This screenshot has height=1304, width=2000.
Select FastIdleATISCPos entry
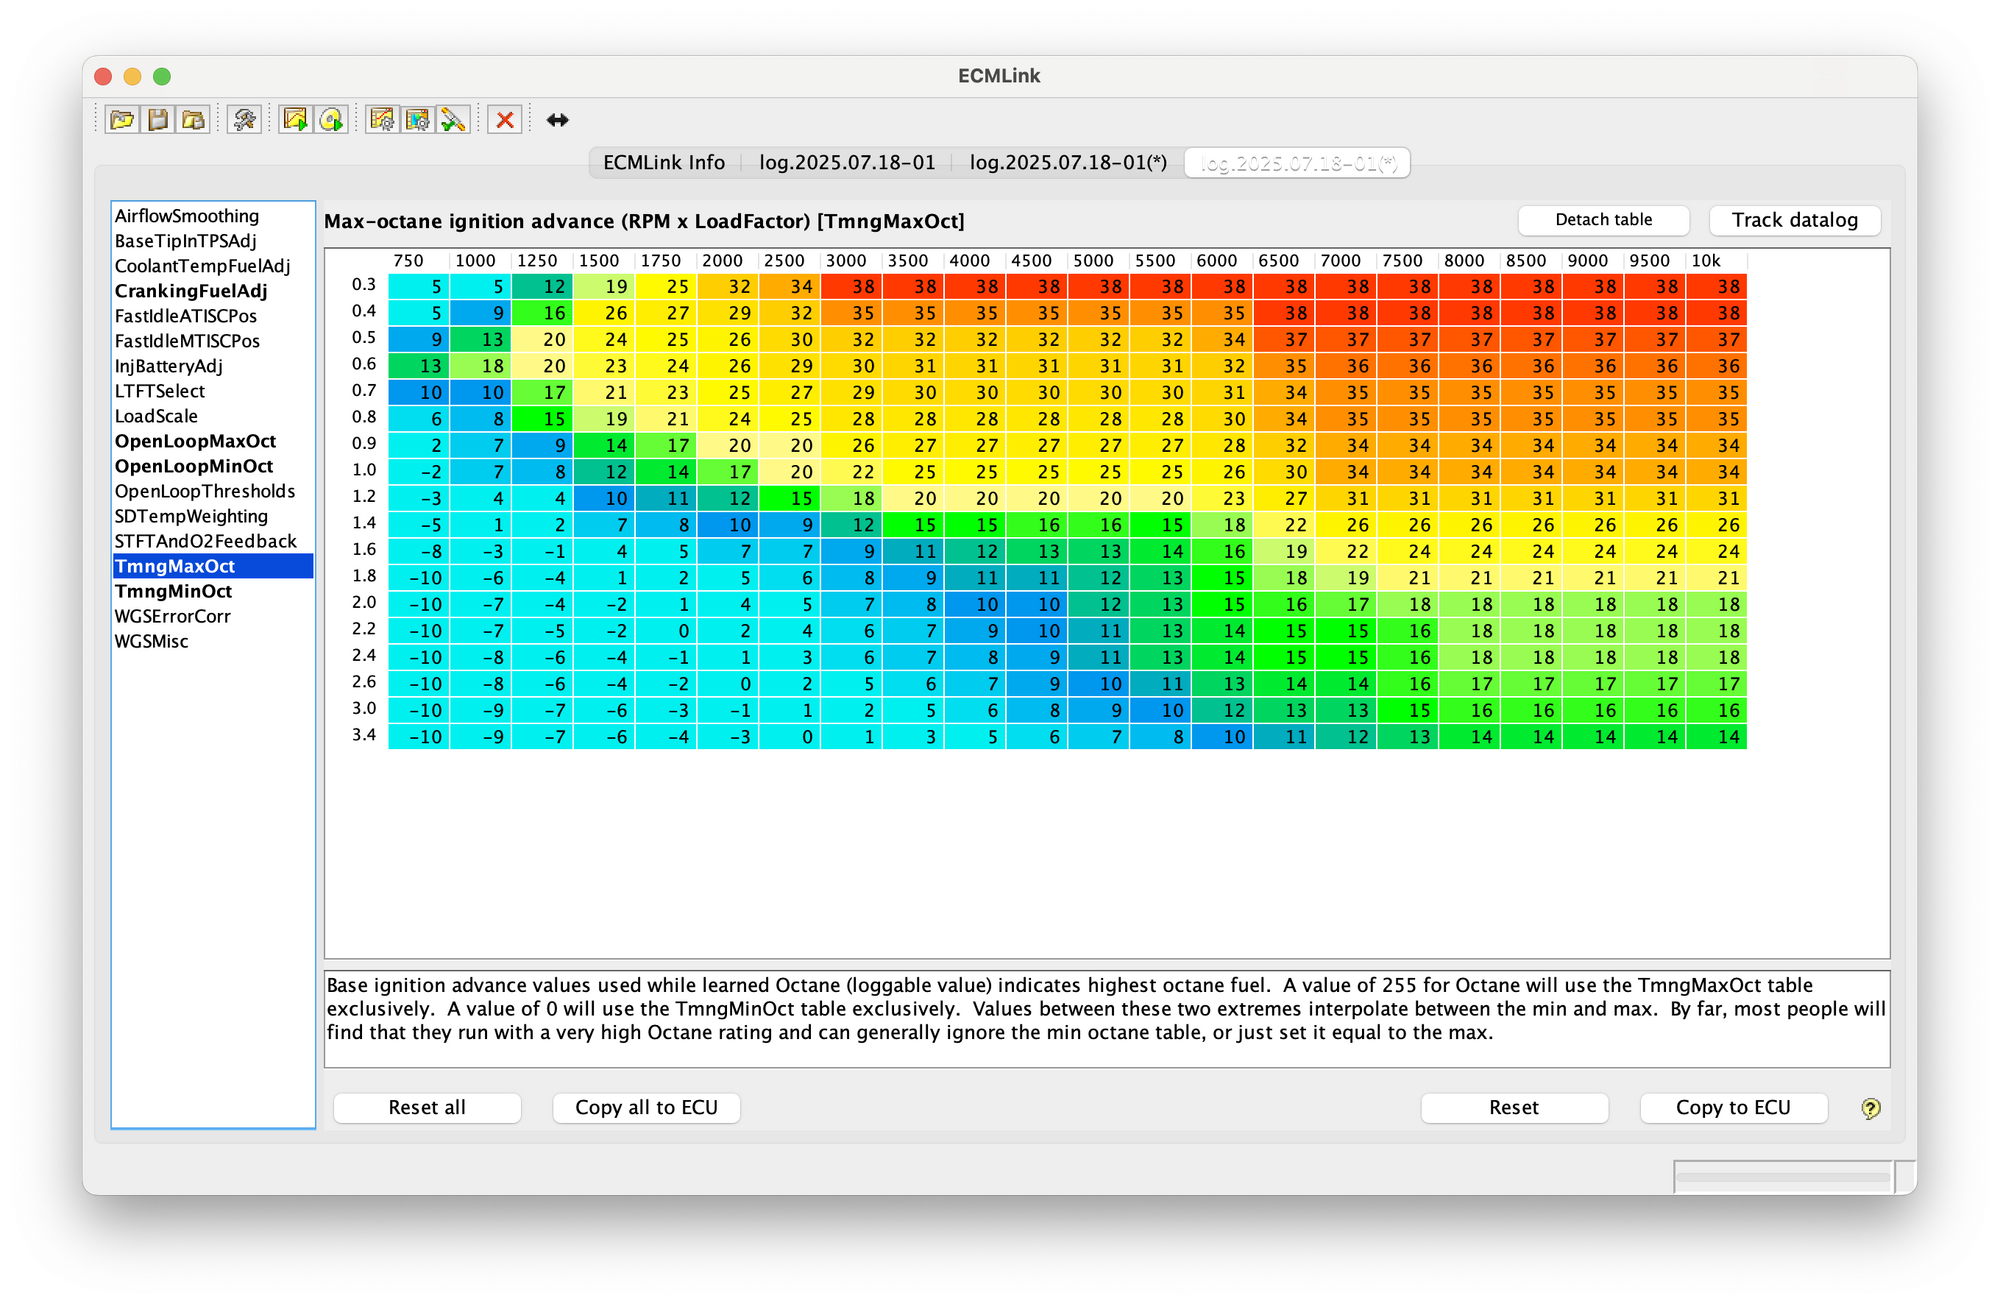coord(213,316)
